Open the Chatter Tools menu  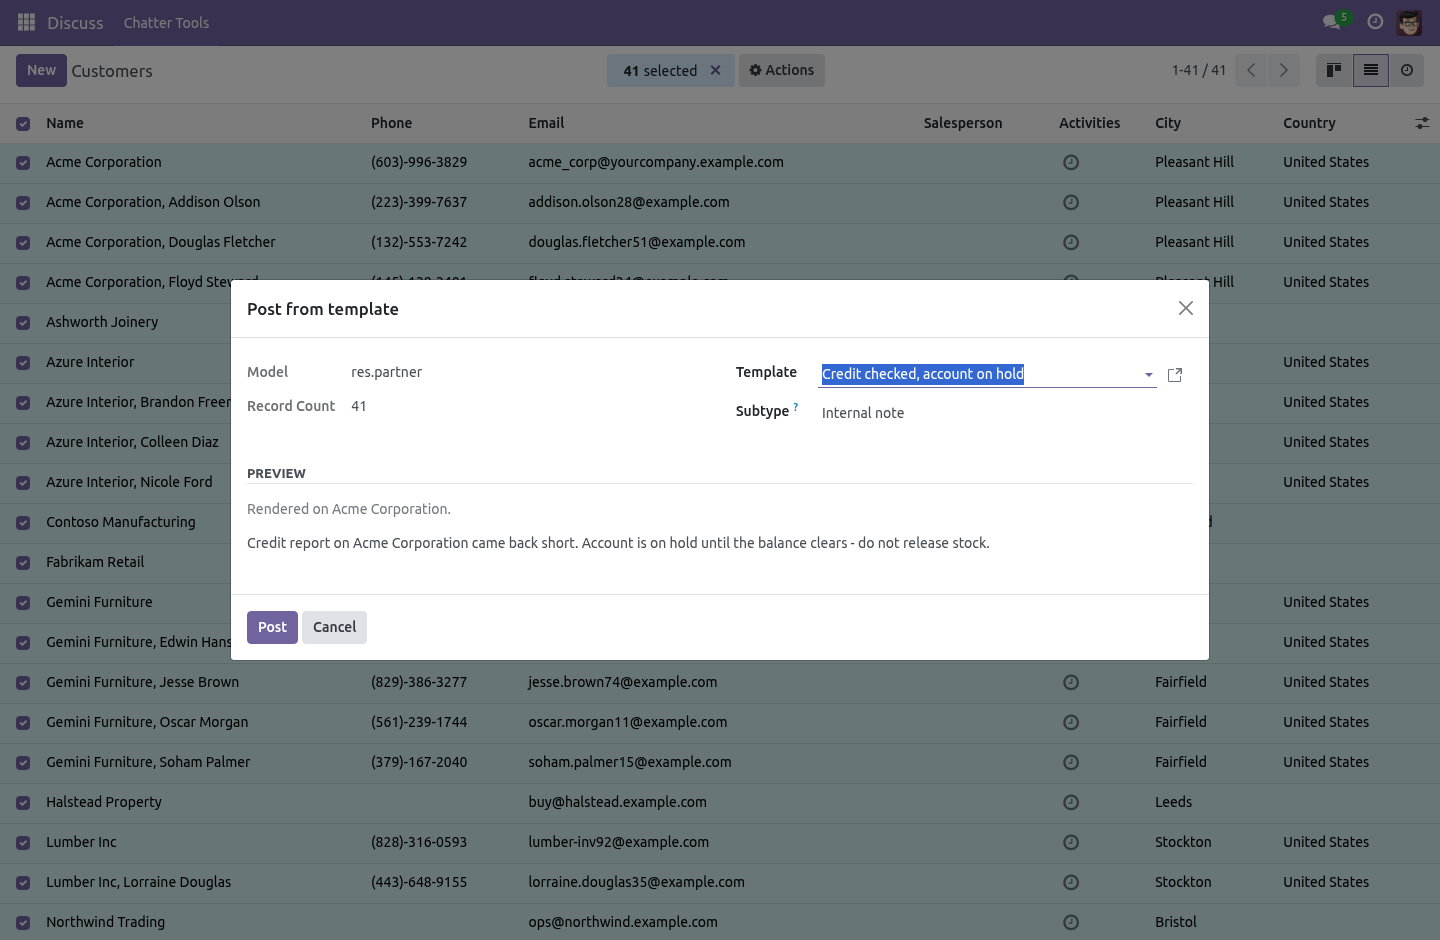pyautogui.click(x=166, y=22)
